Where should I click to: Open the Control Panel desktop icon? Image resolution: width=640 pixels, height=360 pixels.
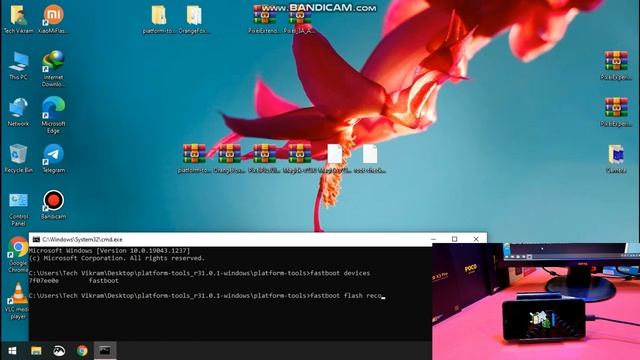pos(18,208)
